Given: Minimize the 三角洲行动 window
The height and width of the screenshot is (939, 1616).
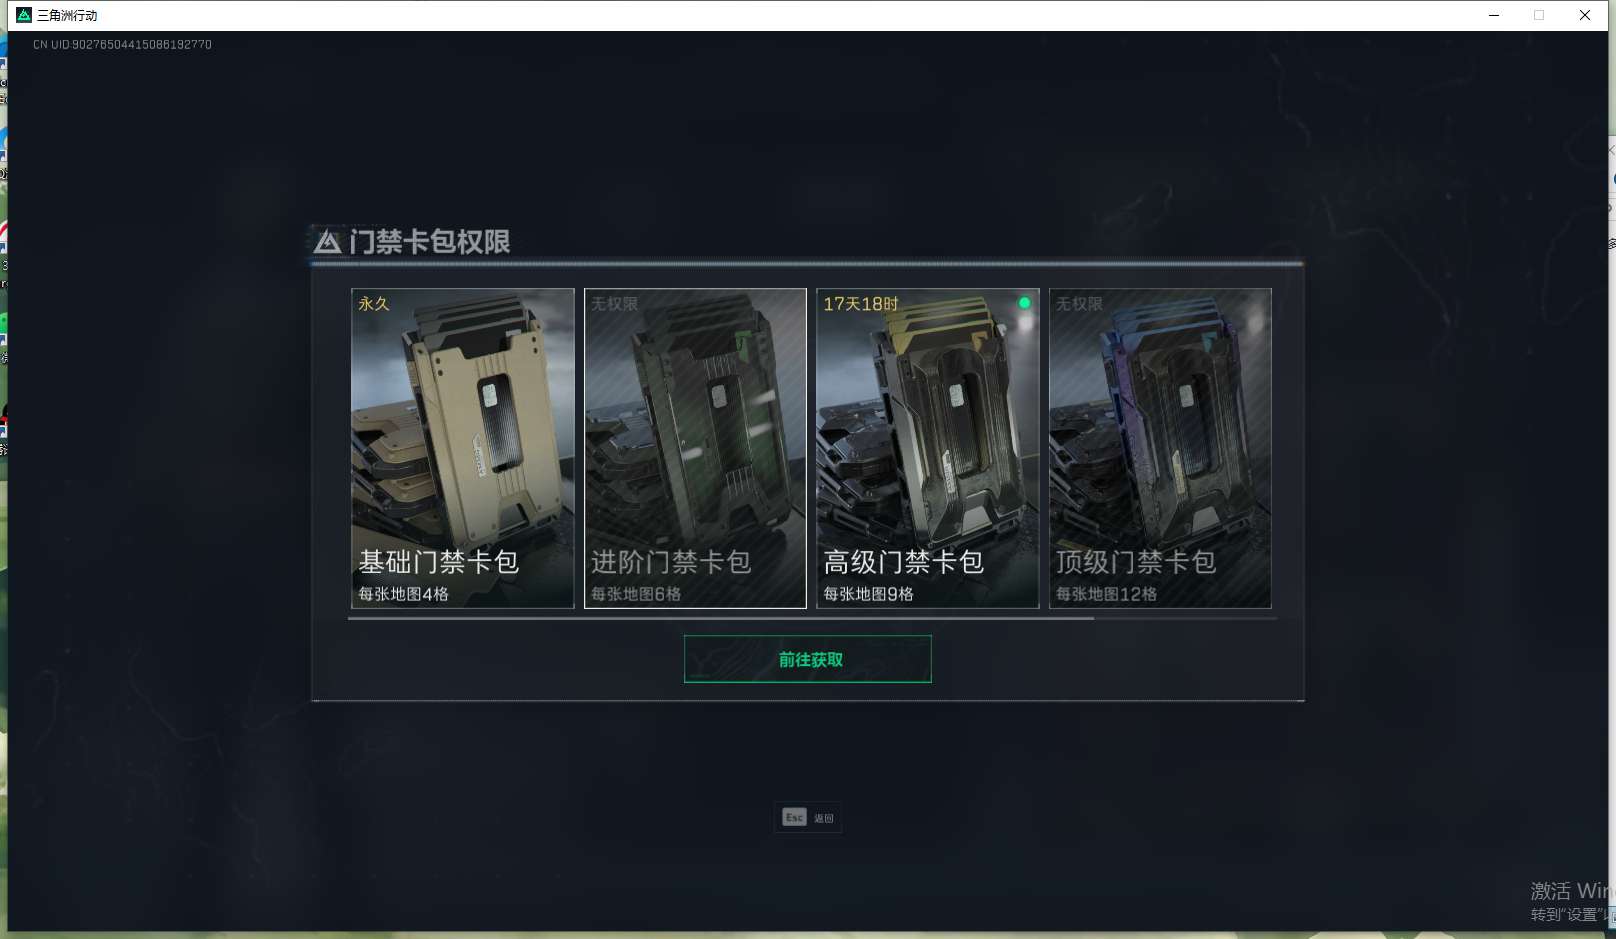Looking at the screenshot, I should (1494, 15).
